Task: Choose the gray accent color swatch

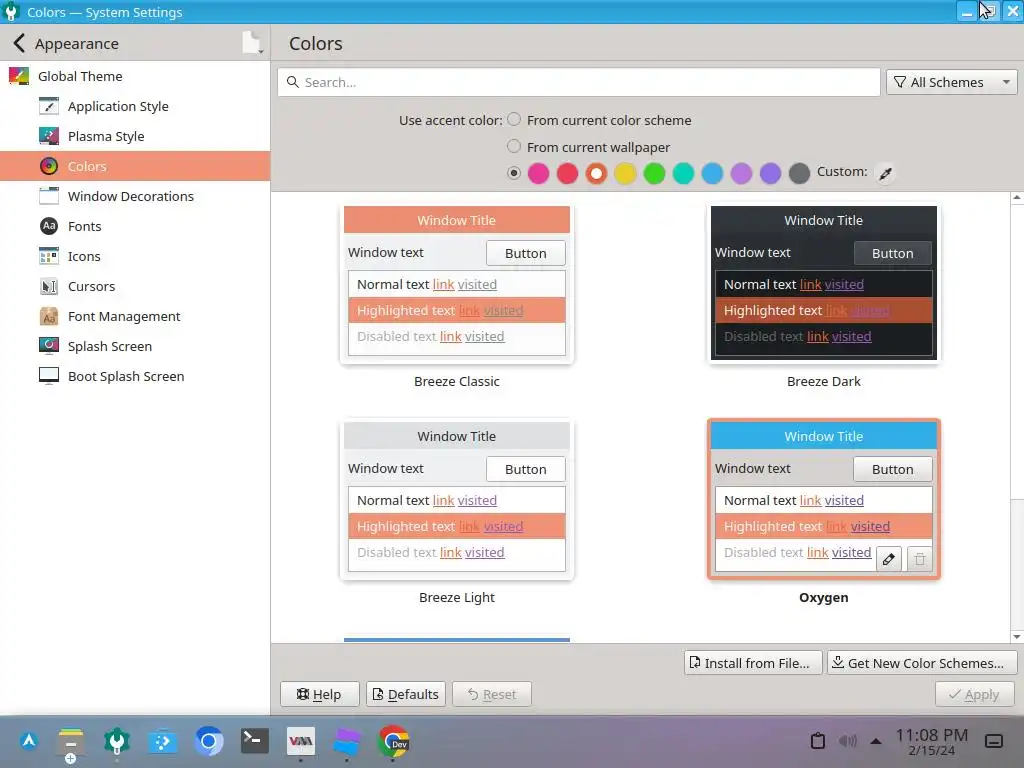Action: (799, 174)
